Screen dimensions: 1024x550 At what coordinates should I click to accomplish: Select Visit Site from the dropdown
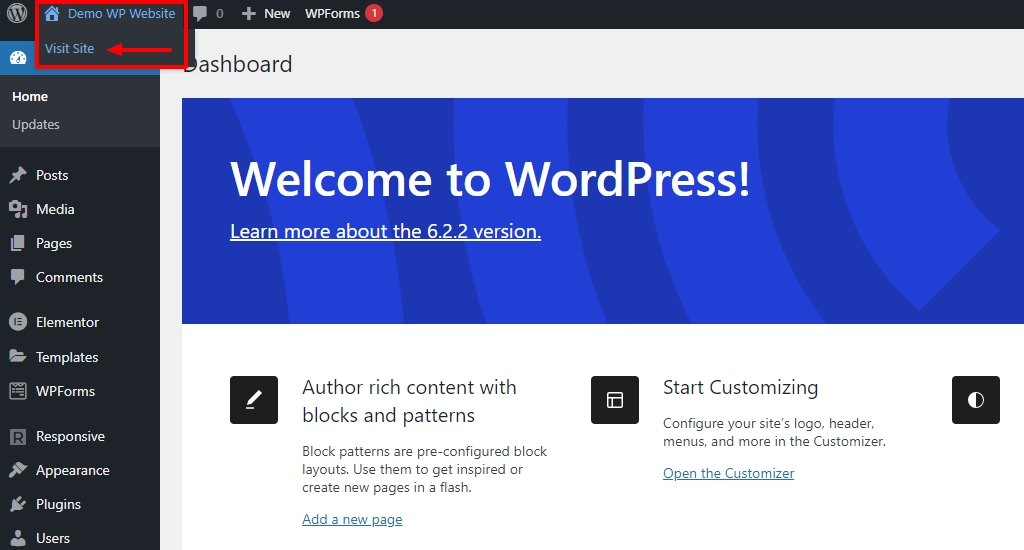[x=69, y=48]
